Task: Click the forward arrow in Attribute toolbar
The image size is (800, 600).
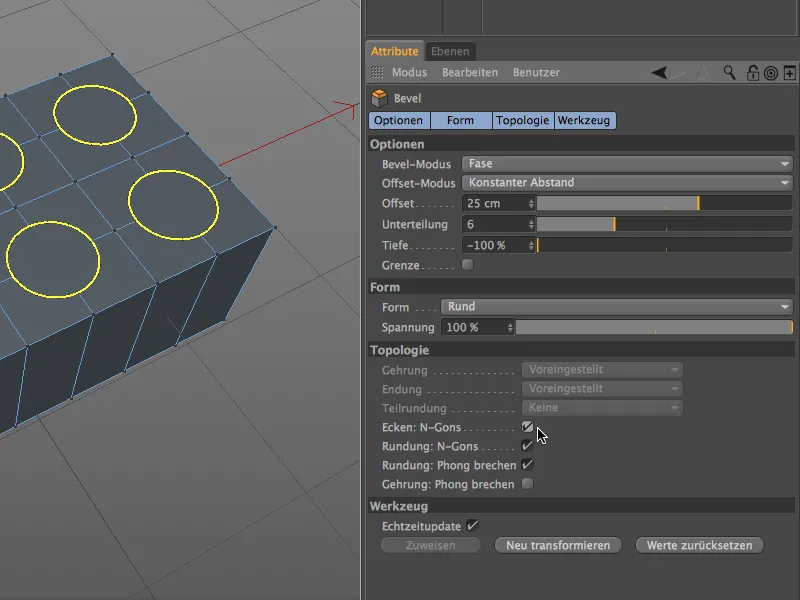Action: tap(678, 73)
